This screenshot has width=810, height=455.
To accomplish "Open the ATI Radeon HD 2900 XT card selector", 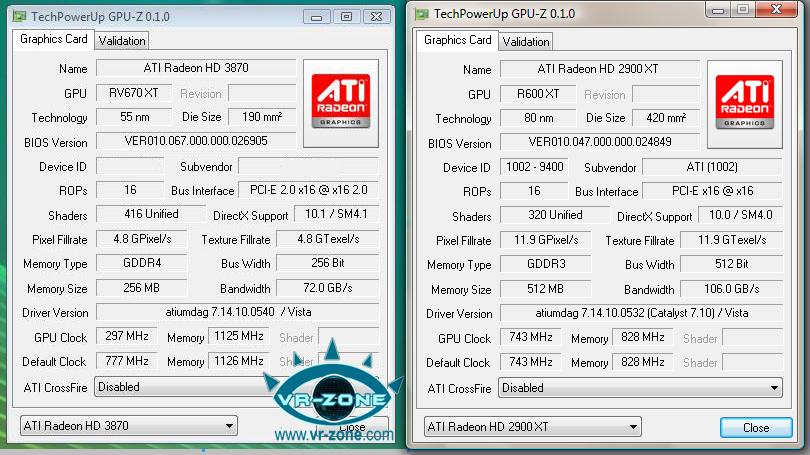I will pos(533,427).
